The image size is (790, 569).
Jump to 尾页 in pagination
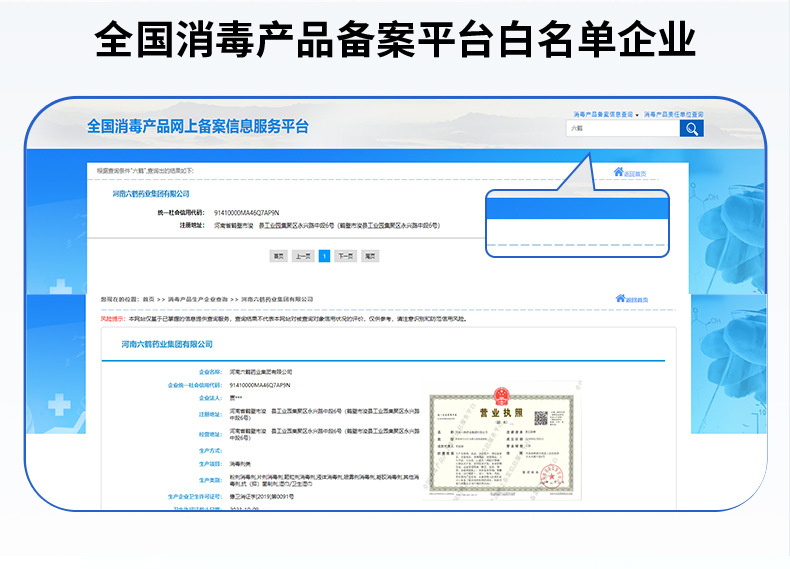pyautogui.click(x=370, y=256)
